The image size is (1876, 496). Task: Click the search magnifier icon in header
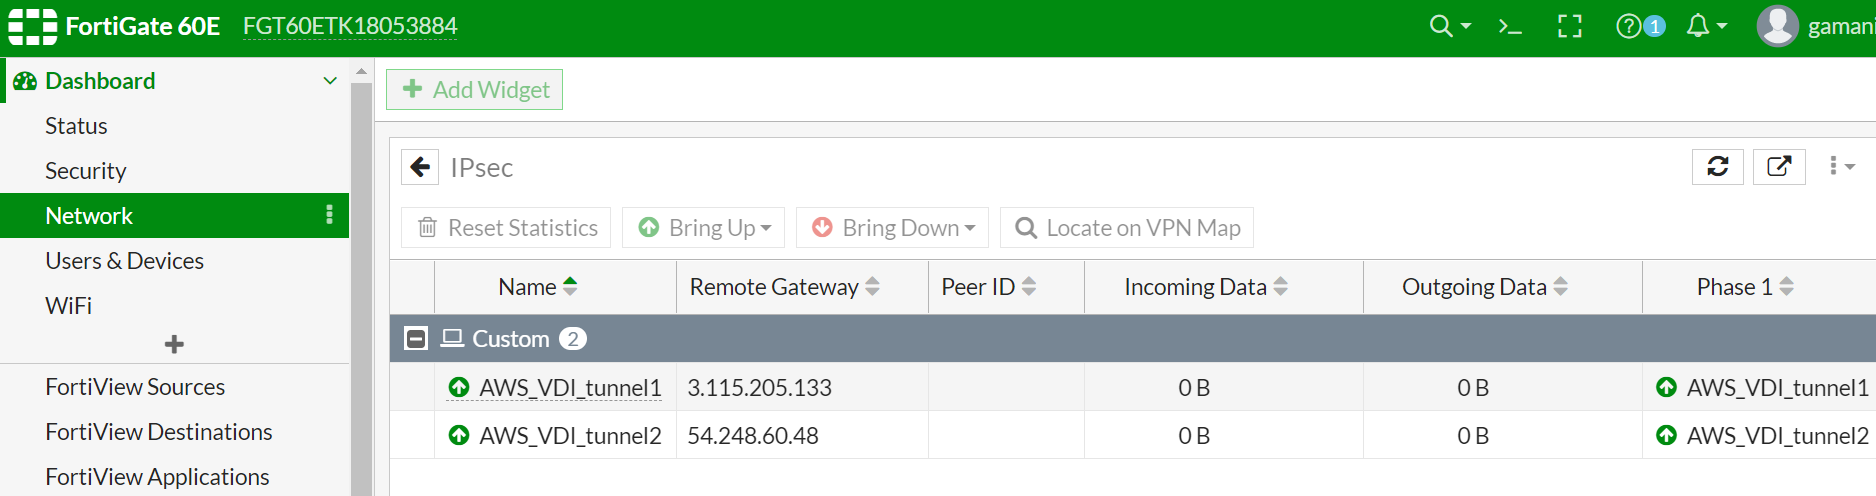coord(1441,26)
